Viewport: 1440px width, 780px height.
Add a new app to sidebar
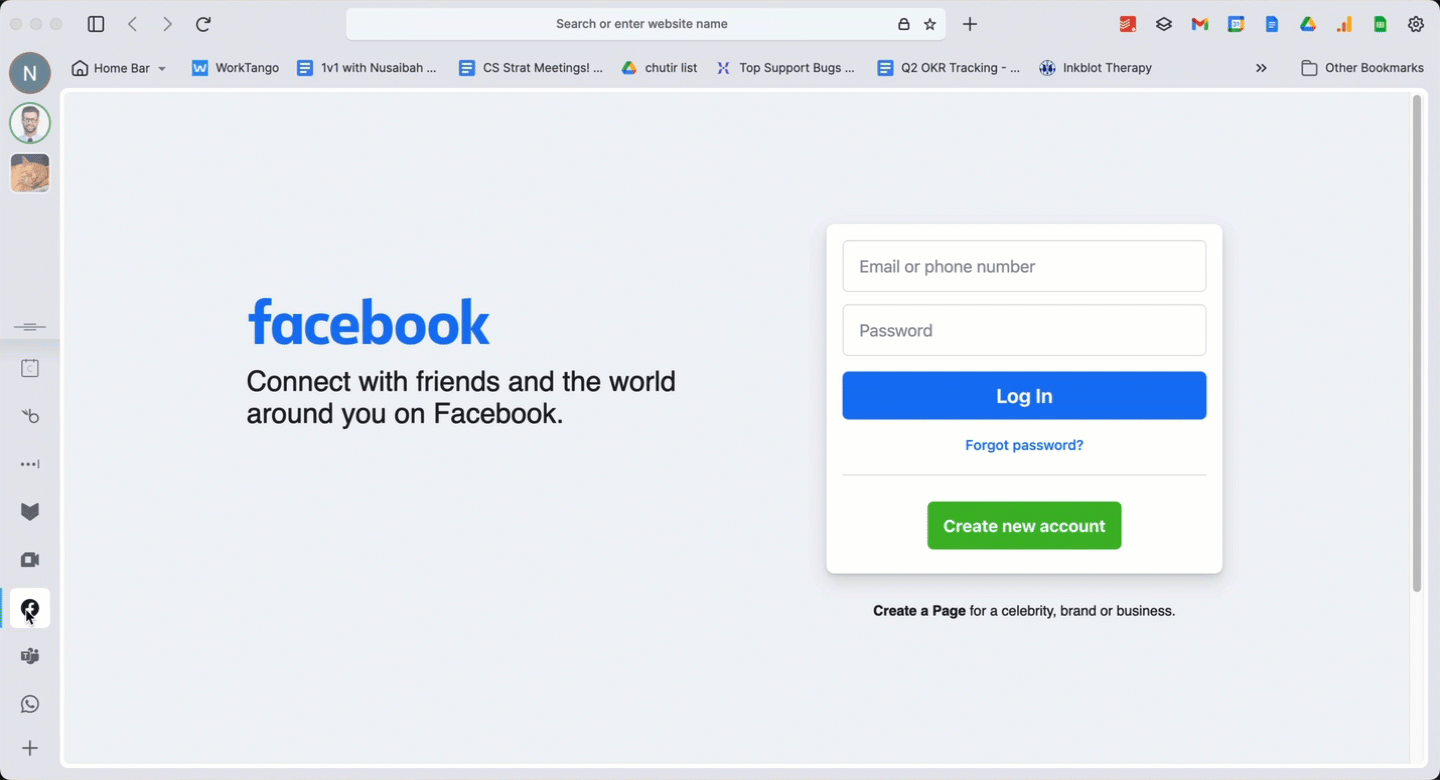30,748
